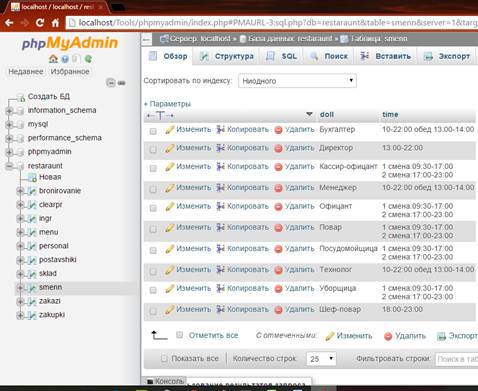Viewport: 478px width, 391px height.
Task: Click the copy icon in Официант row
Action: 220,207
